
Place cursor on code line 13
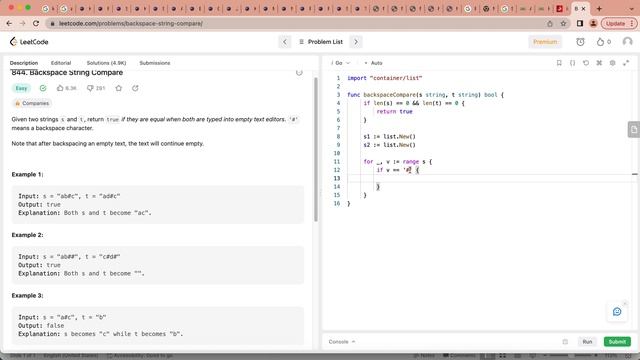490,178
